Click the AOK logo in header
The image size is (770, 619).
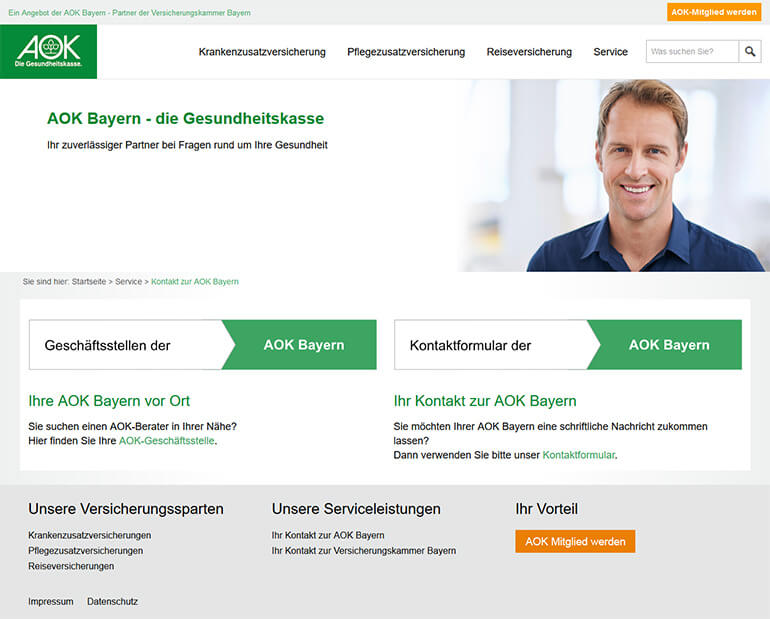click(x=49, y=52)
